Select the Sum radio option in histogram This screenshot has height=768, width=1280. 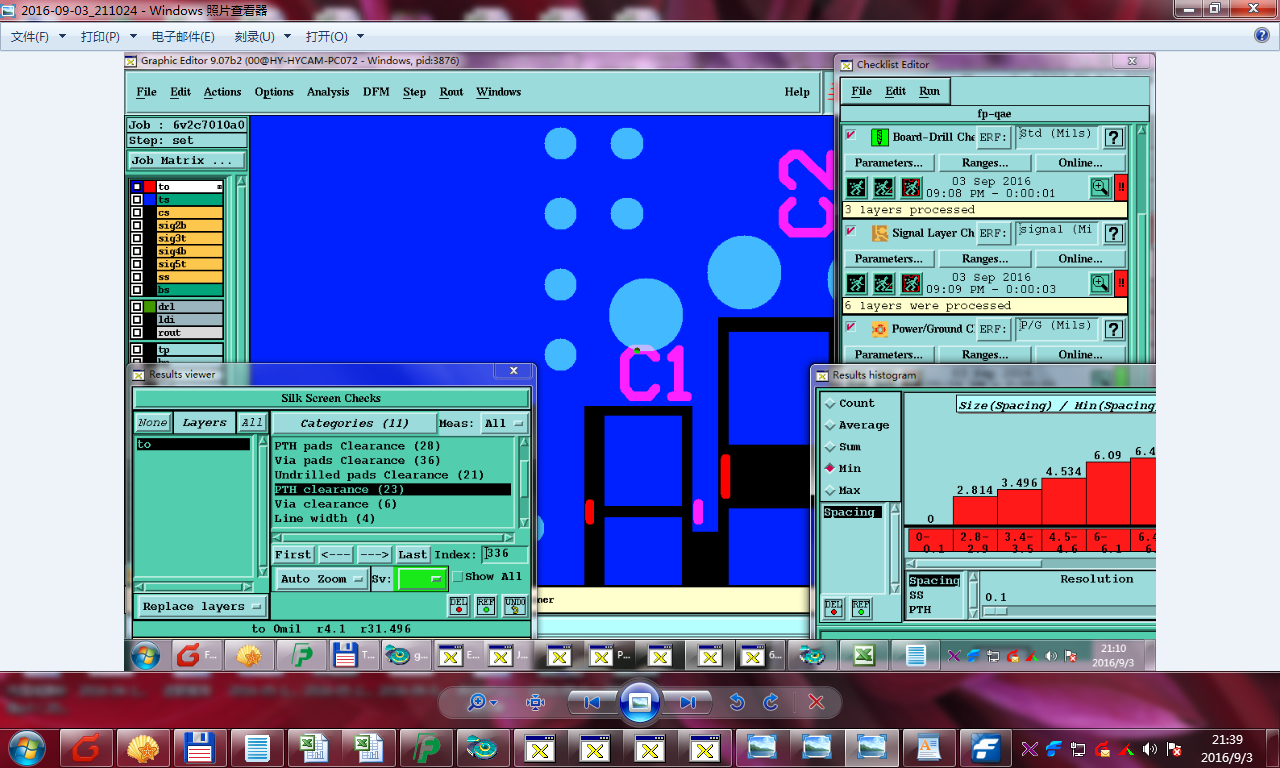pyautogui.click(x=830, y=447)
